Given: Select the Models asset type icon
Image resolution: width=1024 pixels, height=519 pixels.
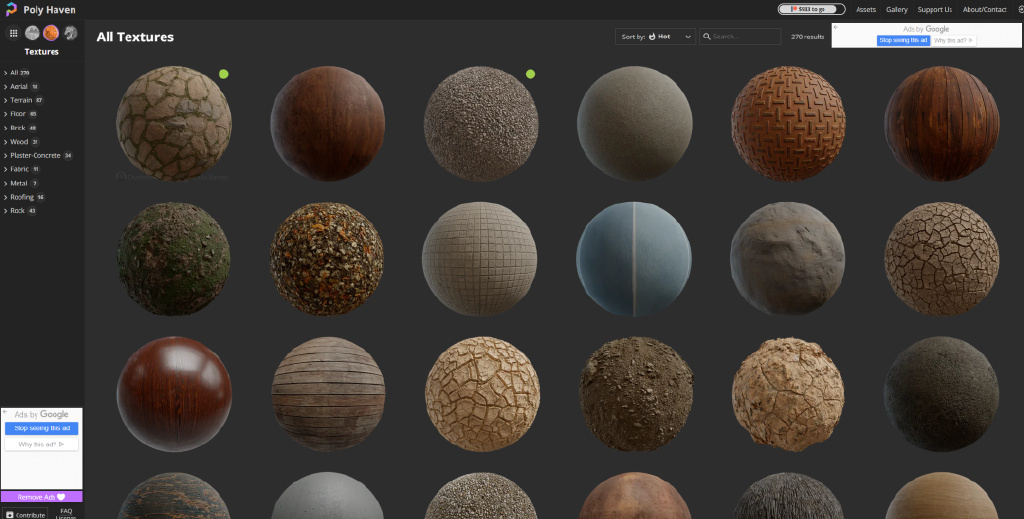Looking at the screenshot, I should pos(70,33).
